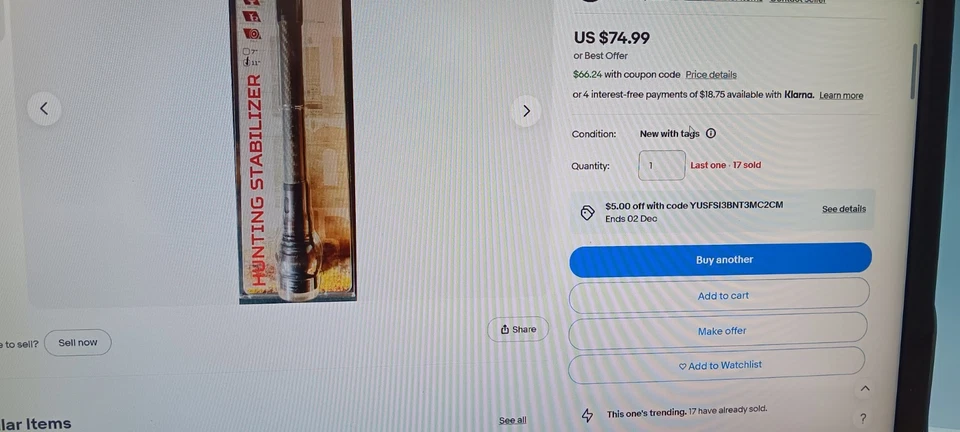Viewport: 960px width, 432px height.
Task: Click the page vertical scrollbar
Action: 914,70
